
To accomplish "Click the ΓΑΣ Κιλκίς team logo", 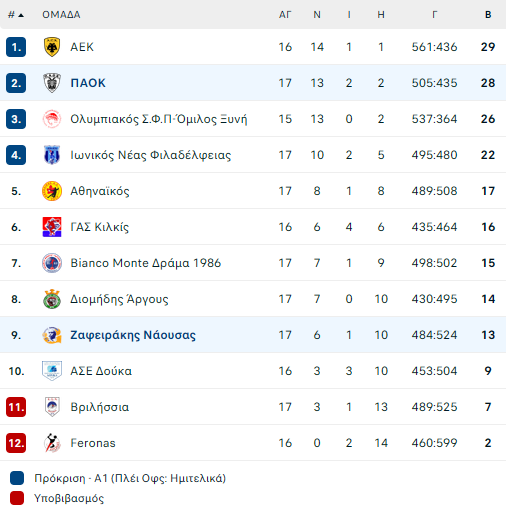I will pos(52,227).
